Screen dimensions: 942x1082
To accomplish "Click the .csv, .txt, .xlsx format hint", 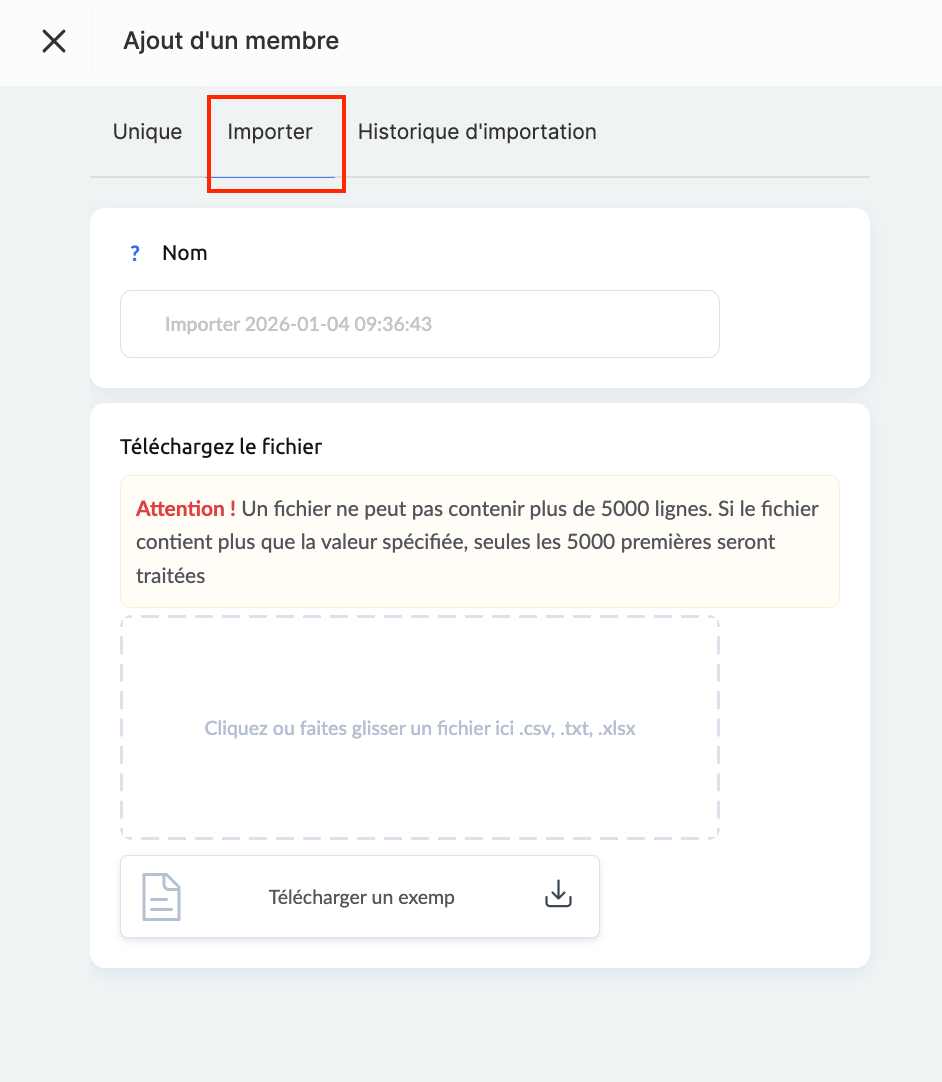I will (578, 729).
